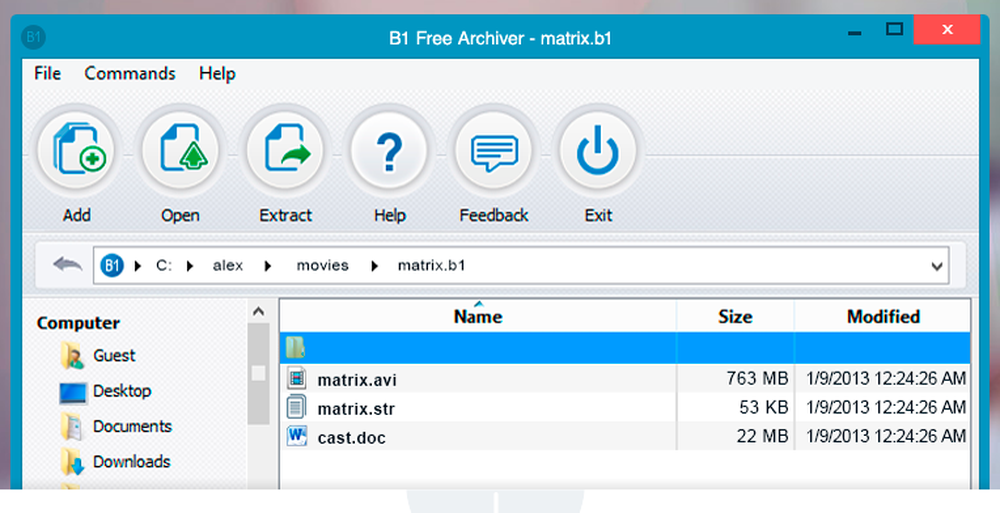1000x513 pixels.
Task: Select the matrix.str file name
Action: tap(356, 409)
